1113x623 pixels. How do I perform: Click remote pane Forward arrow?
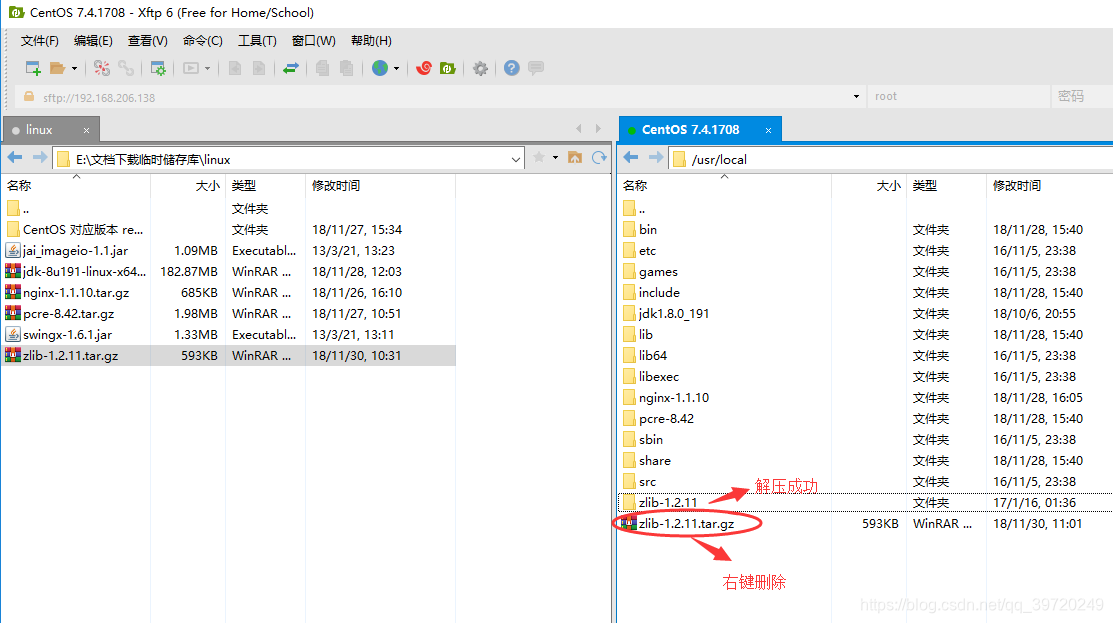[x=656, y=158]
